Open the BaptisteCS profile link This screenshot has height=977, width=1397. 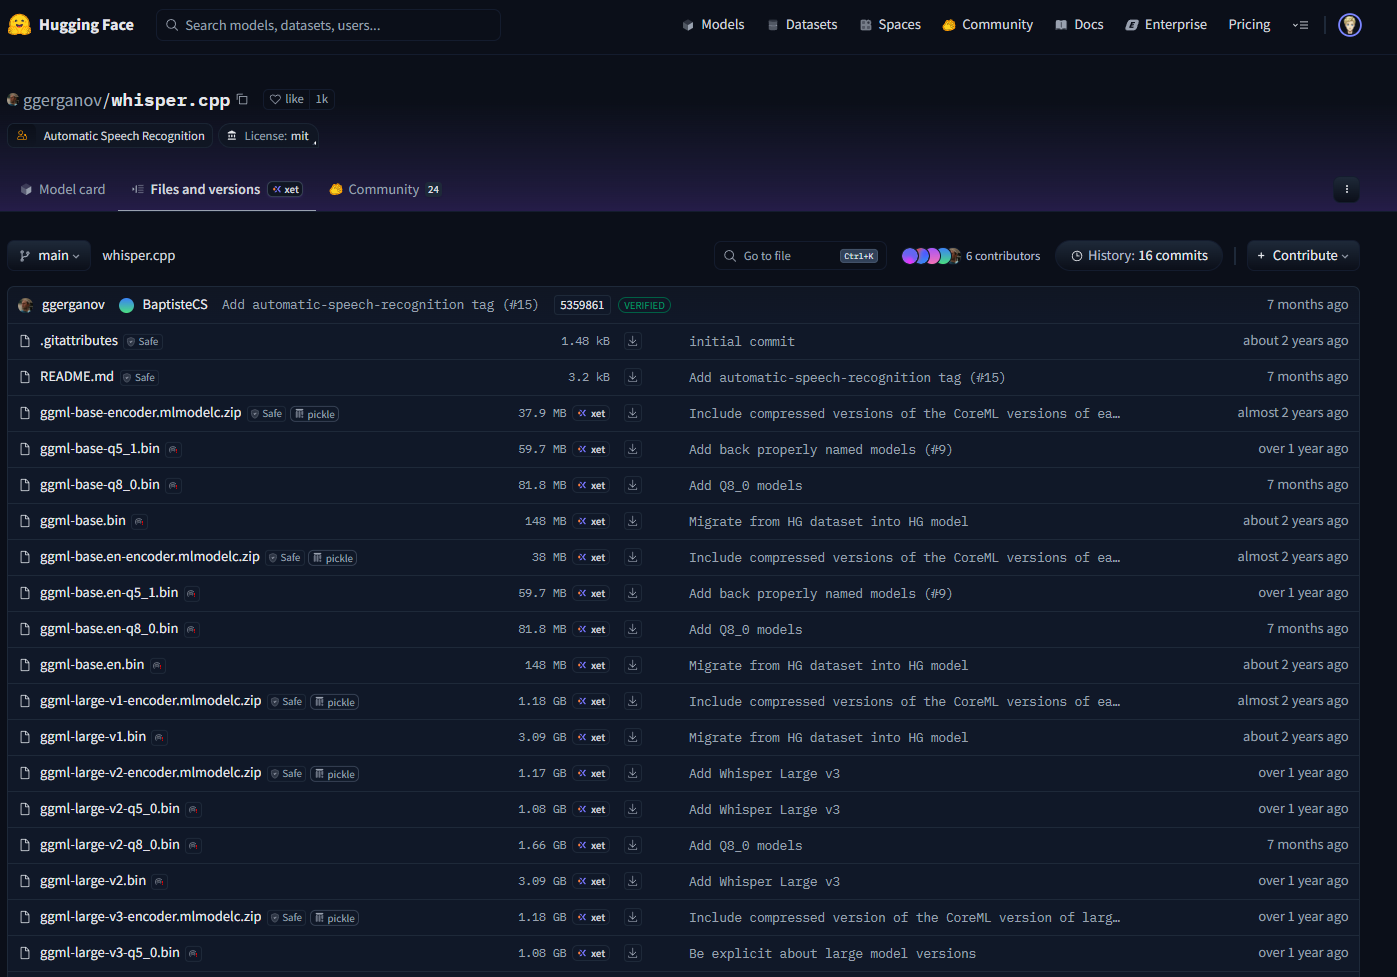175,305
